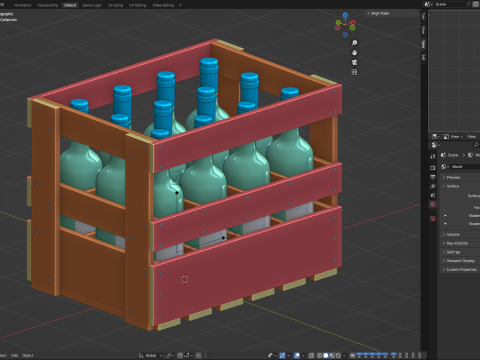Toggle the snap magnet button
This screenshot has height=360, width=480.
pos(180,355)
